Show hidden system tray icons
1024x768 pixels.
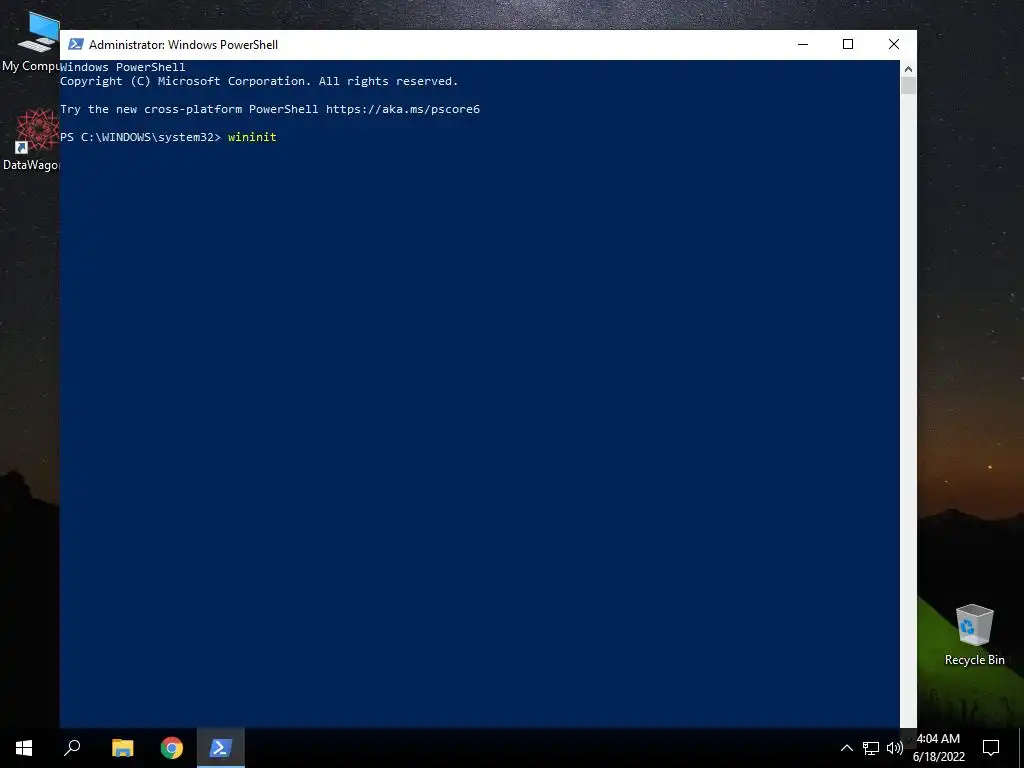(x=846, y=748)
